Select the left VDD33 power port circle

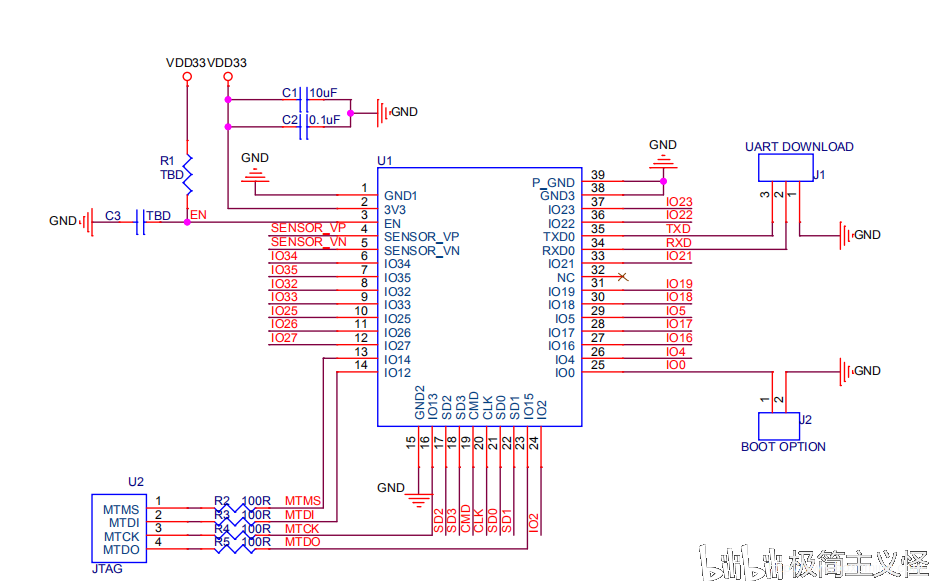187,77
